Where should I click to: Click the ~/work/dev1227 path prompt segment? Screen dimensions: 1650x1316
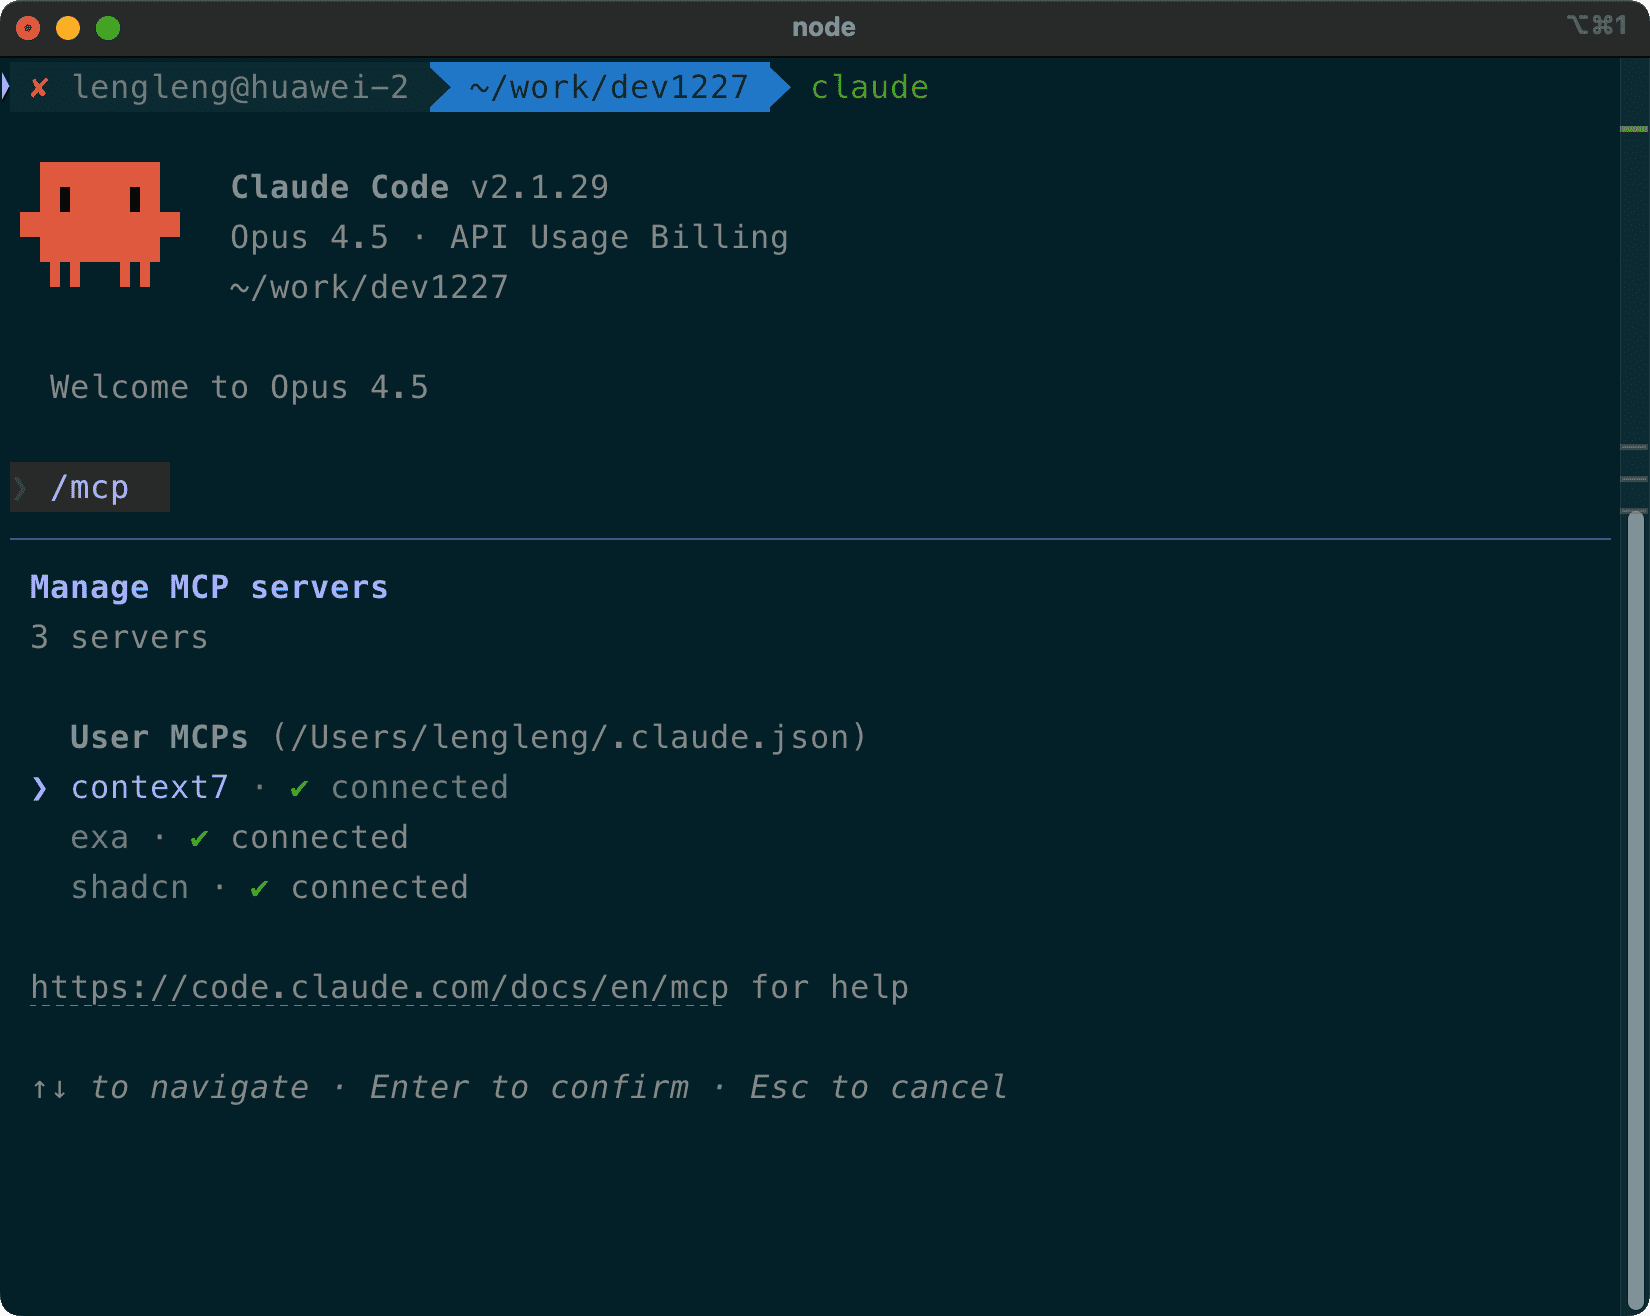coord(608,88)
